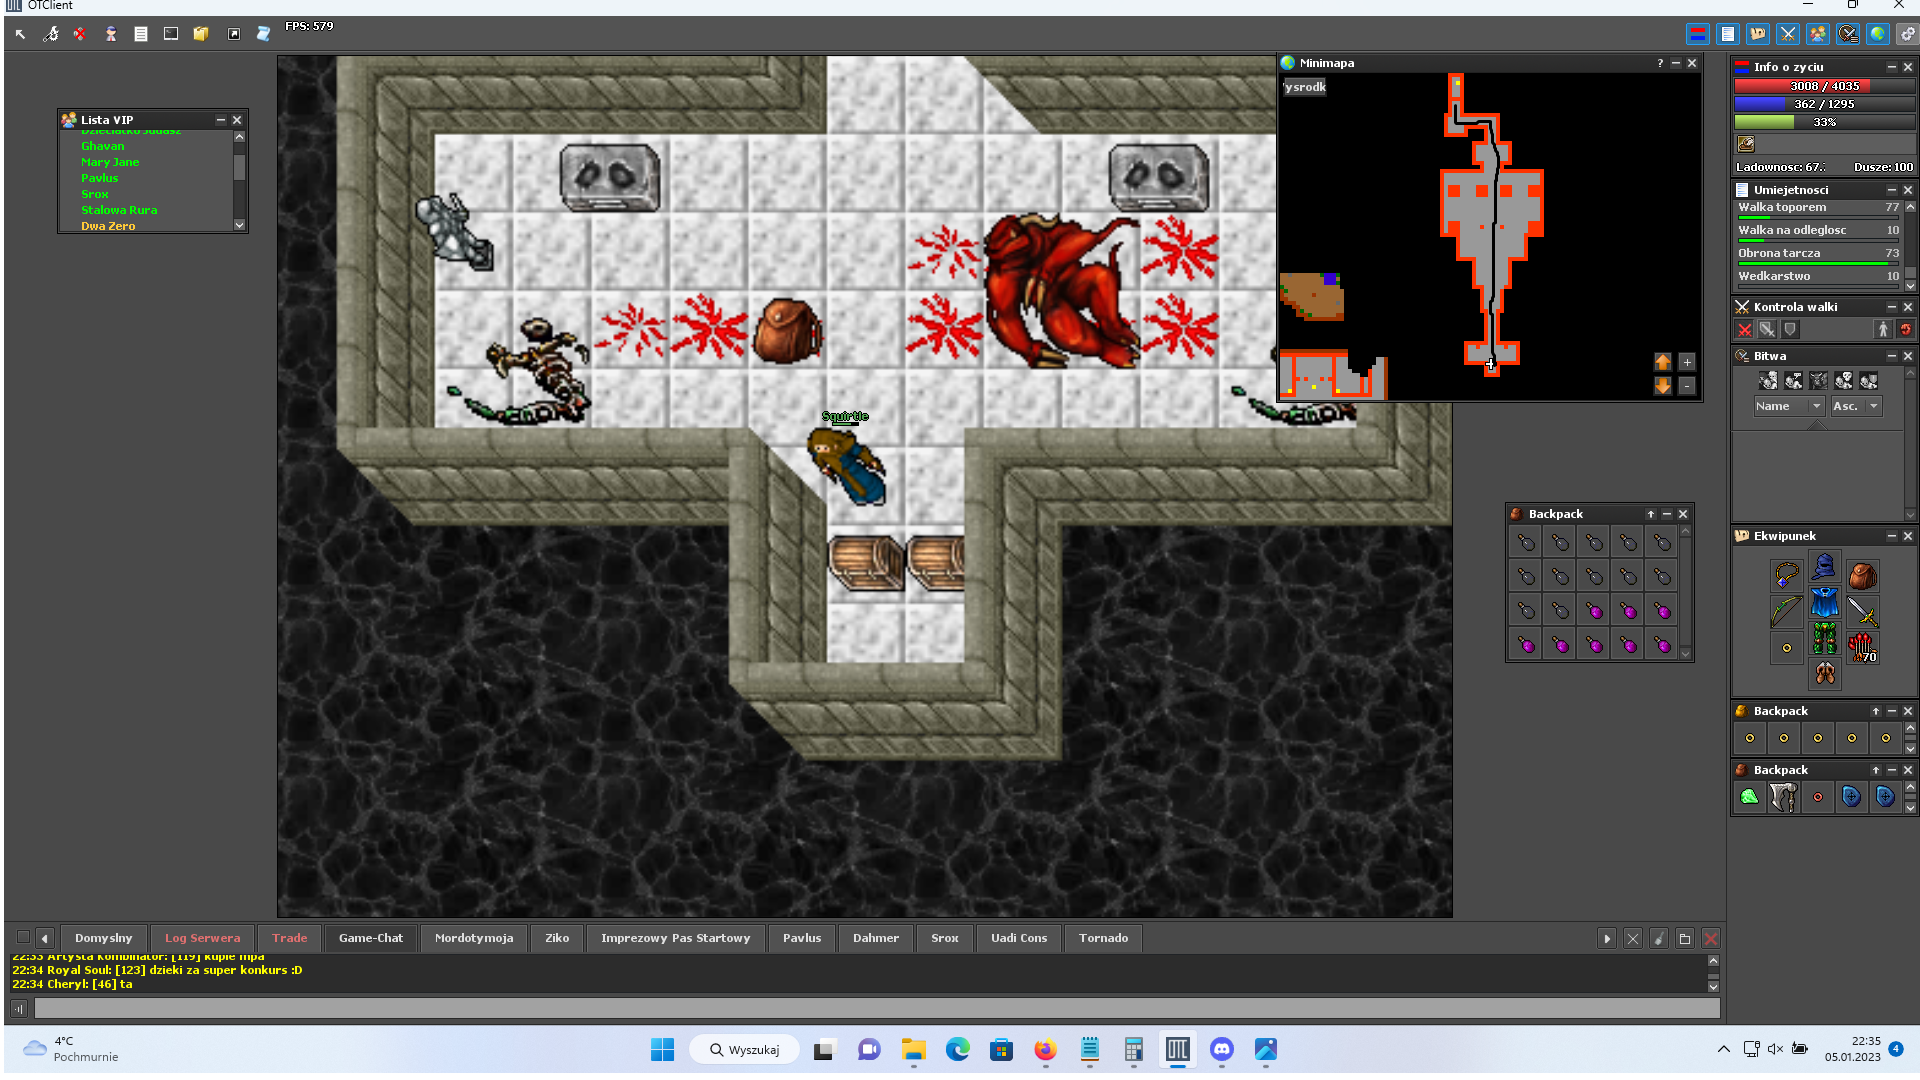Click the green legs slot in Ekwipunek

tap(1824, 638)
